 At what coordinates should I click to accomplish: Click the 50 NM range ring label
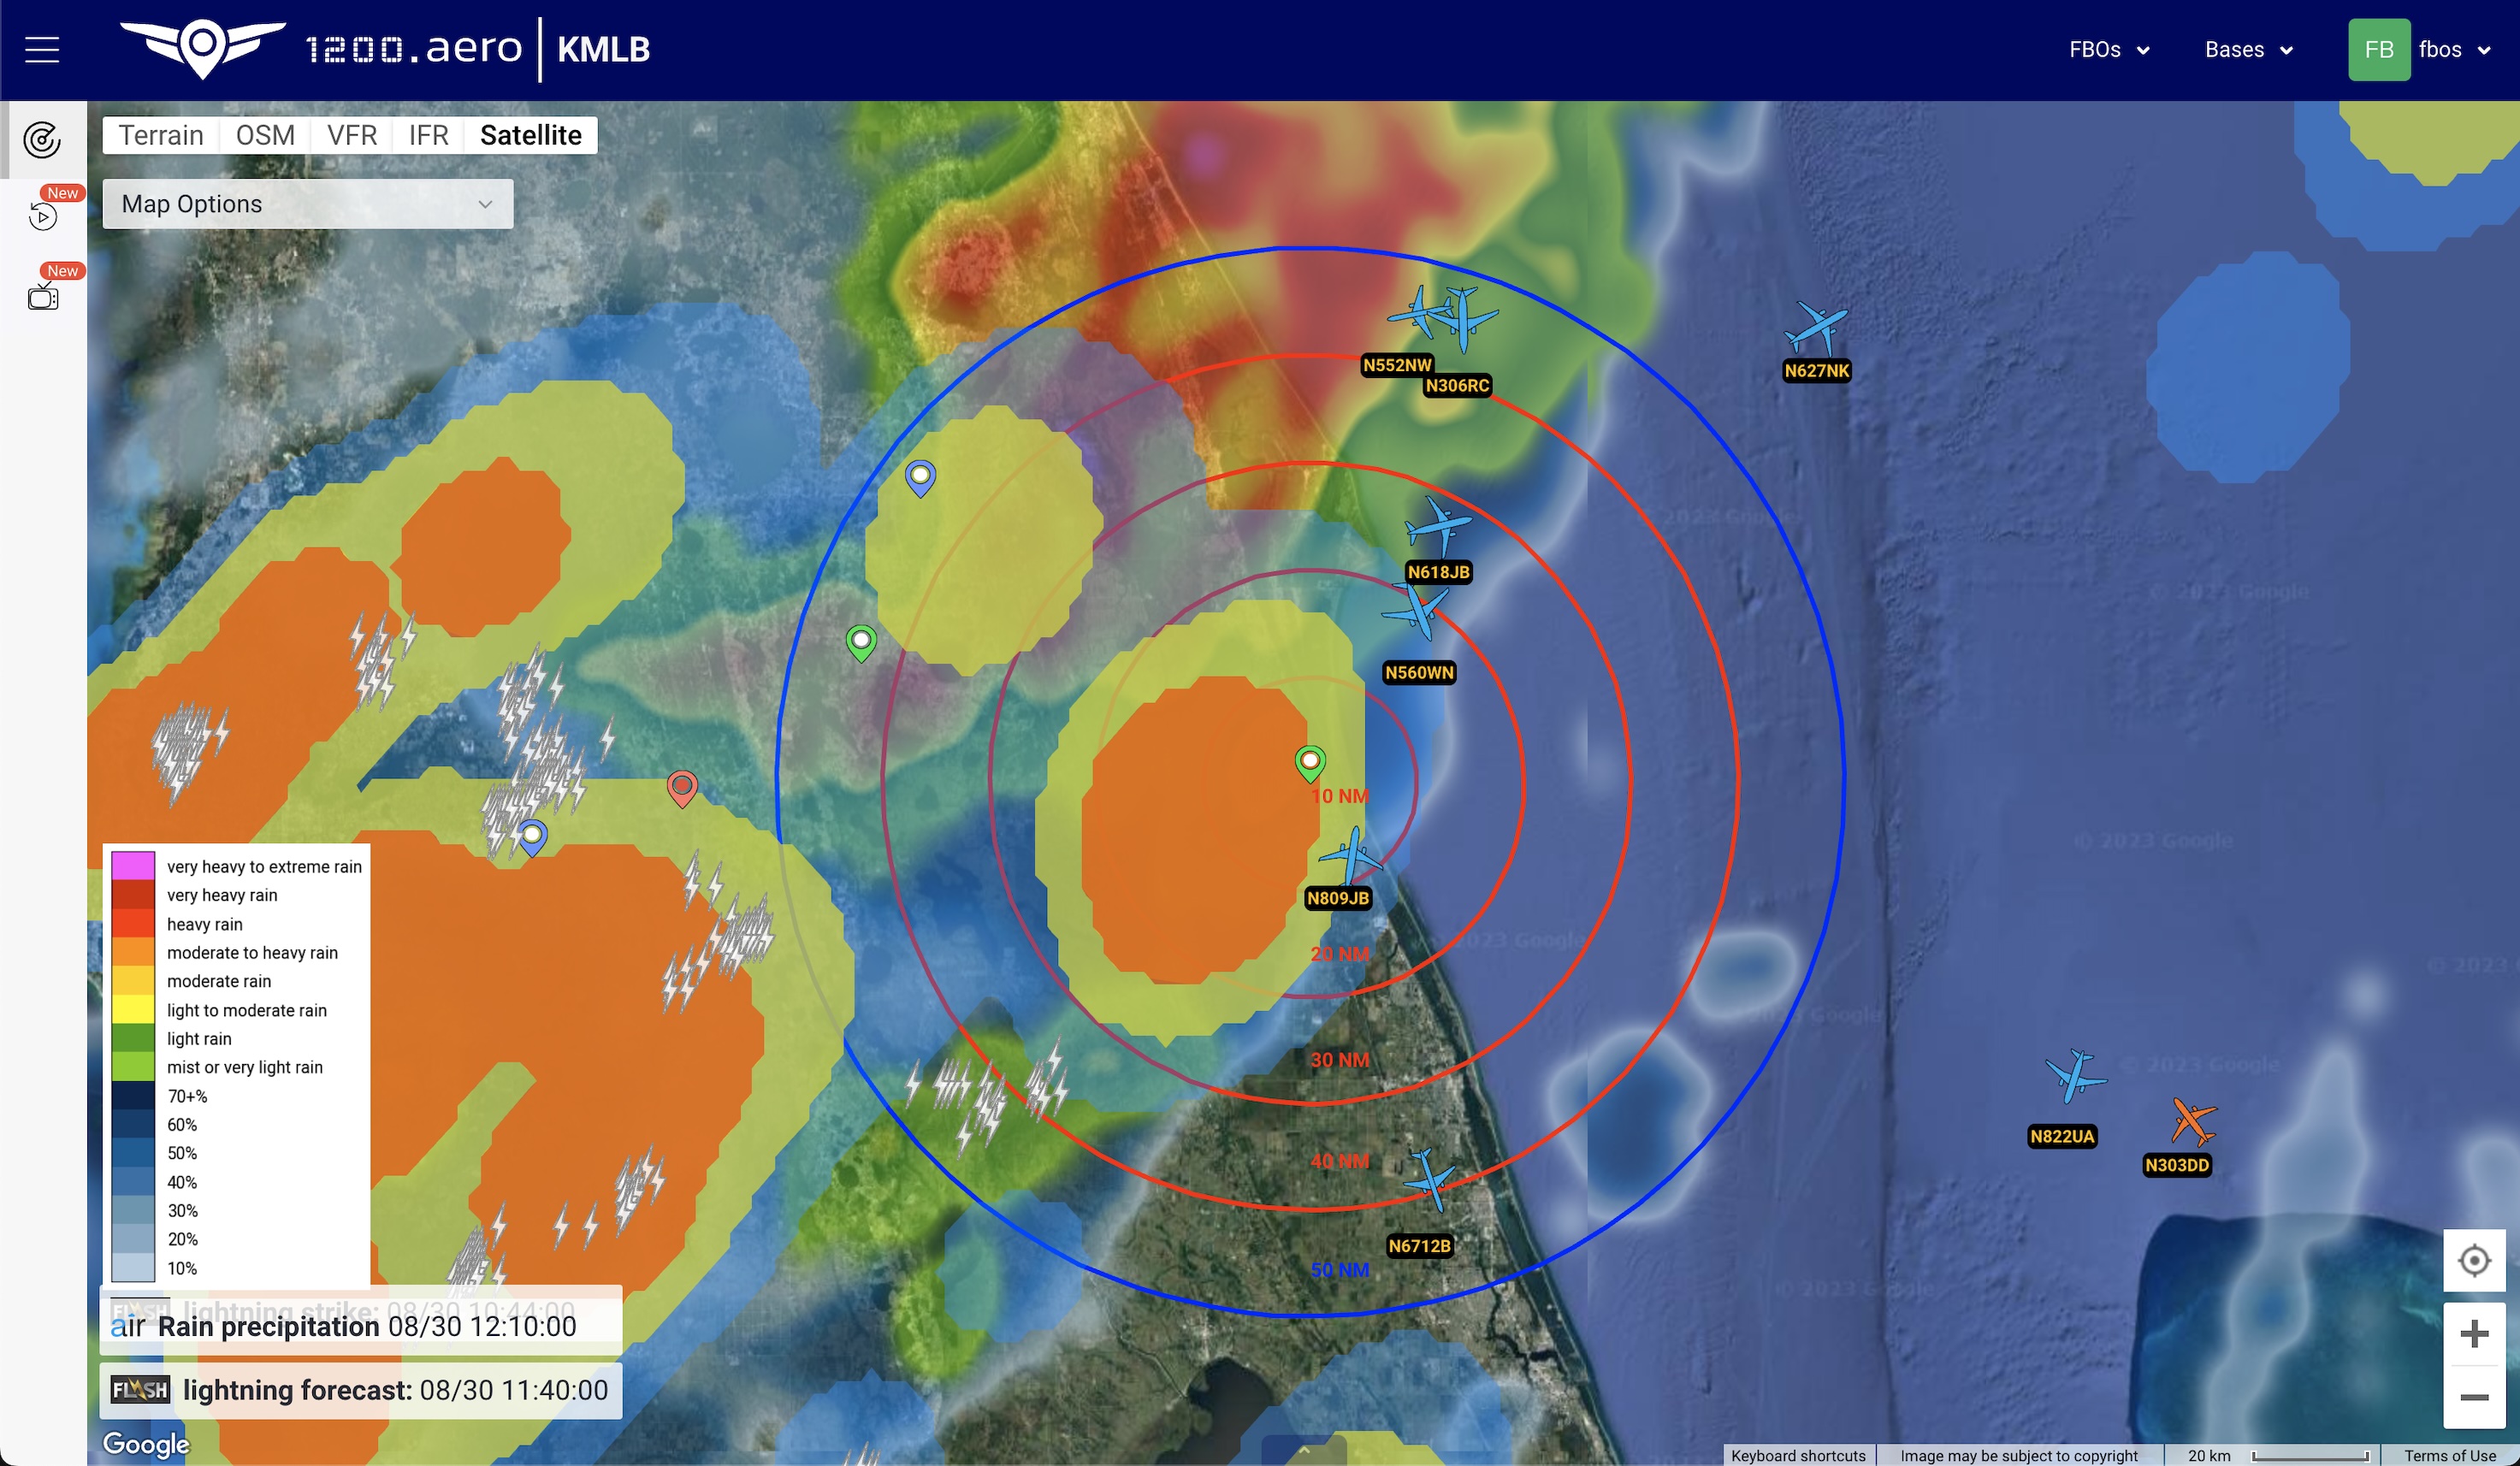click(1340, 1270)
